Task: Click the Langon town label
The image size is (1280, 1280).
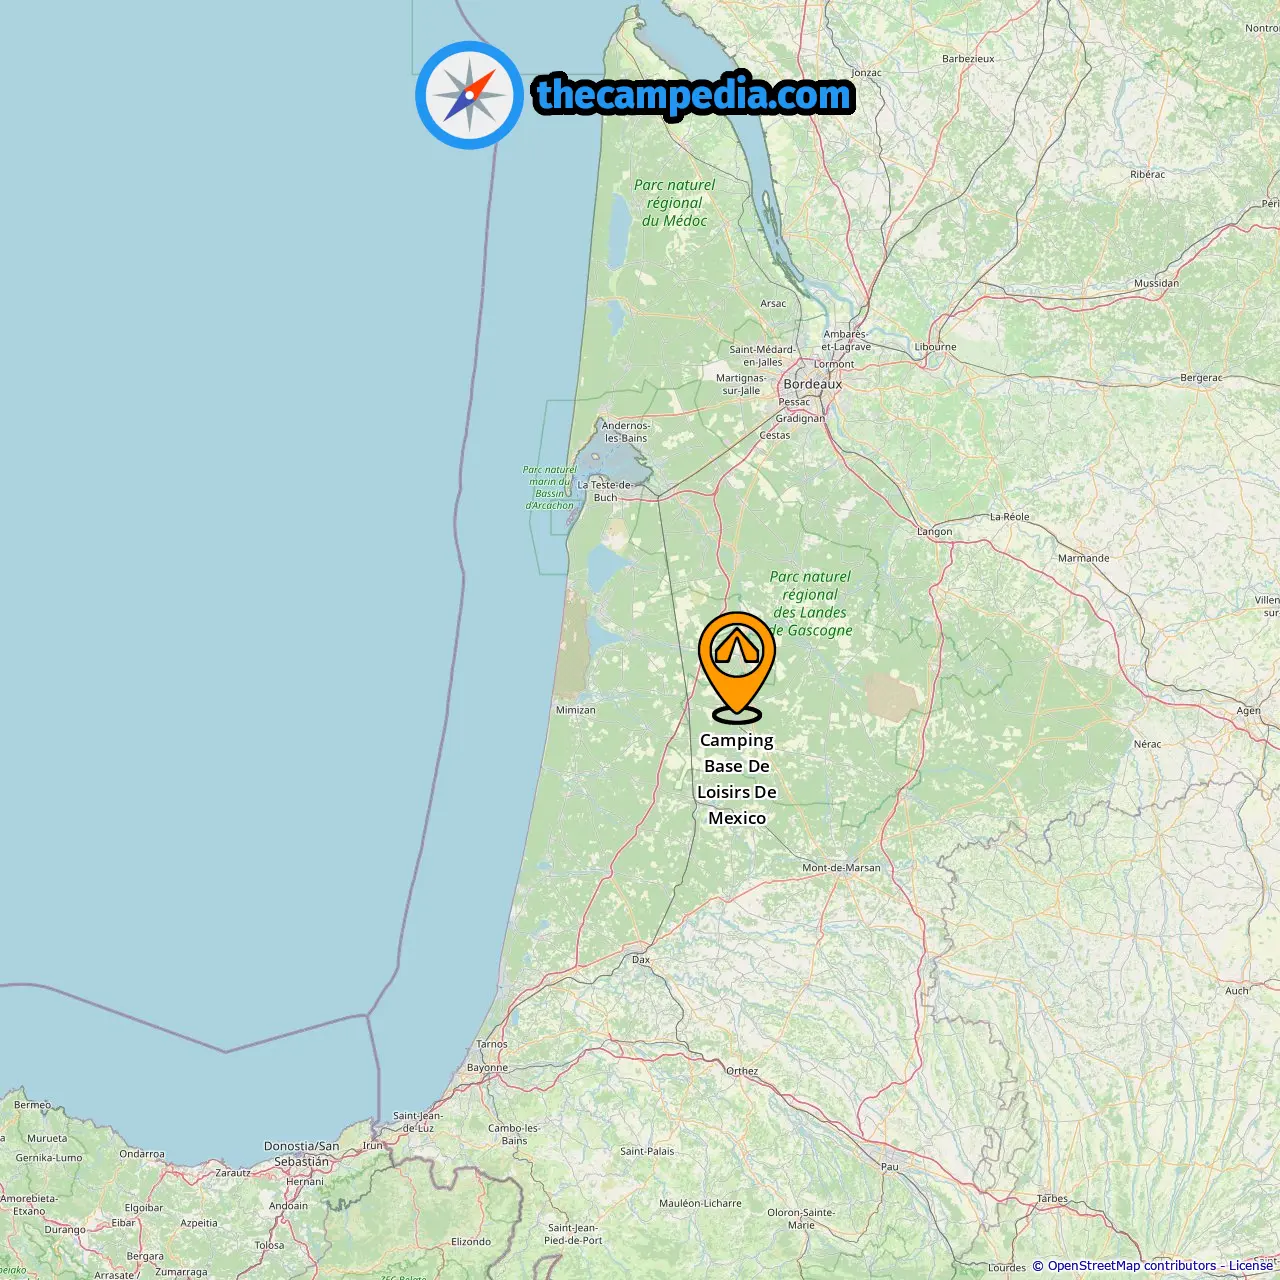Action: click(x=935, y=531)
